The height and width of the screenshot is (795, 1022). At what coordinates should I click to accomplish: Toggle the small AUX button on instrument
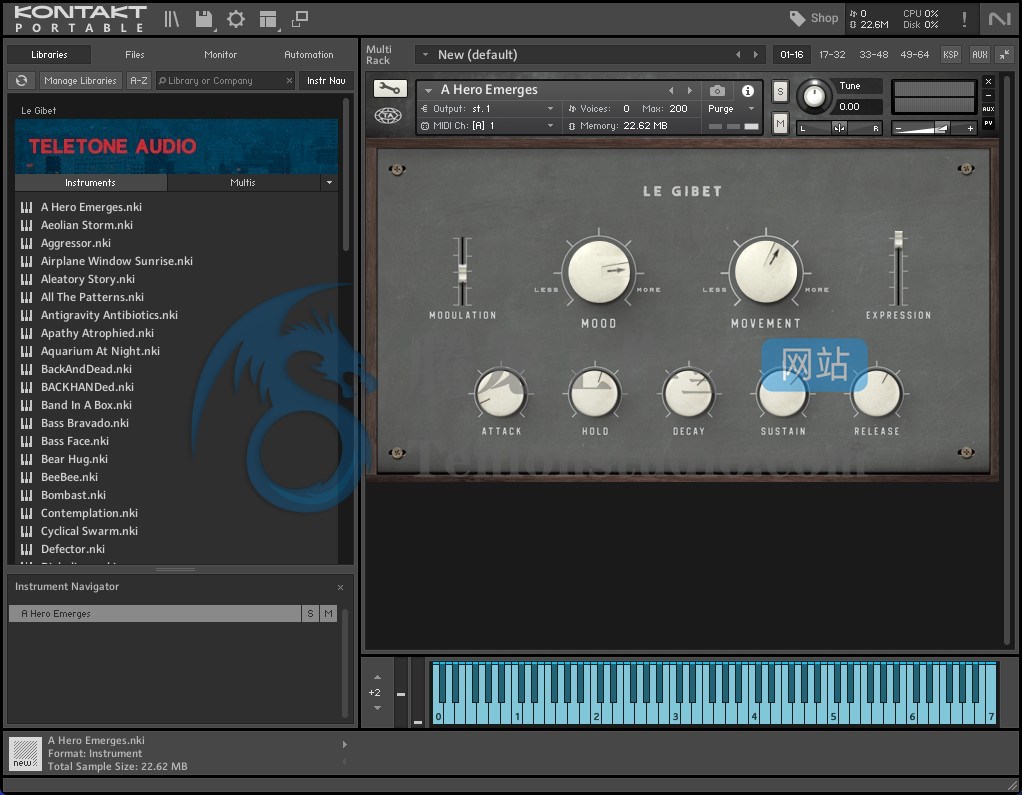989,109
